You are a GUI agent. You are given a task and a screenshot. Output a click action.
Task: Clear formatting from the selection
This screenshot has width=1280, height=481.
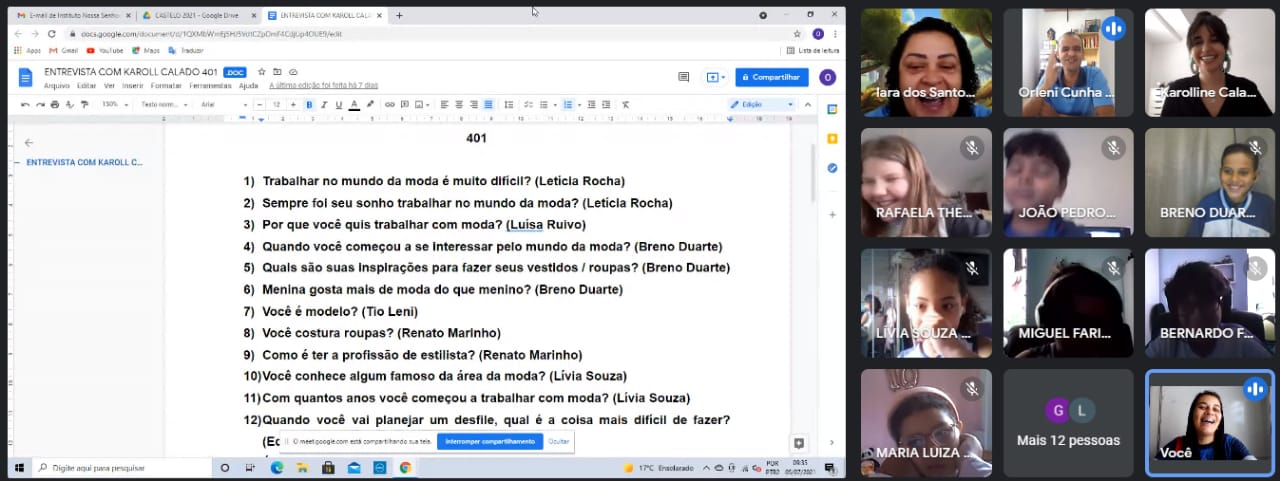pos(626,104)
